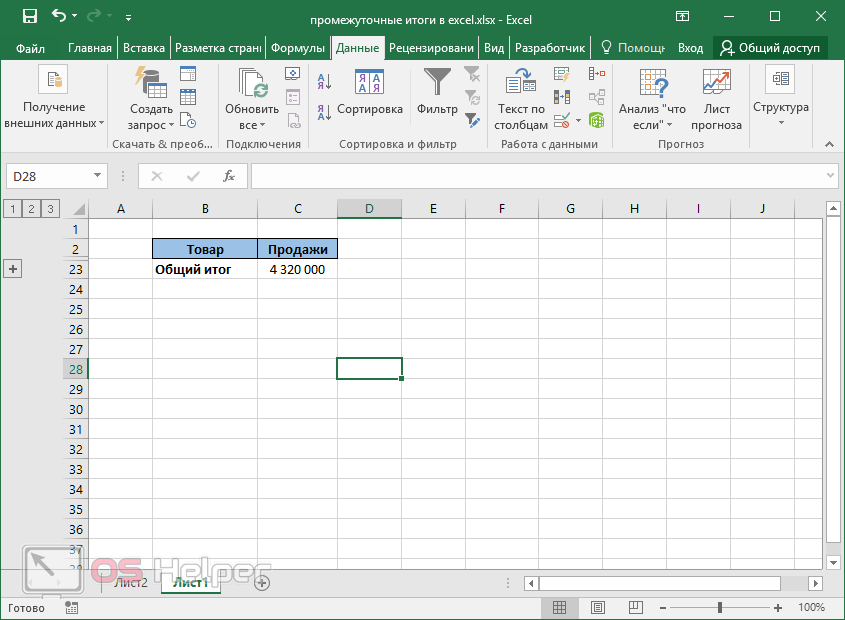Open the Создать запрос dropdown
Screen dimensions: 845x620
pos(151,117)
